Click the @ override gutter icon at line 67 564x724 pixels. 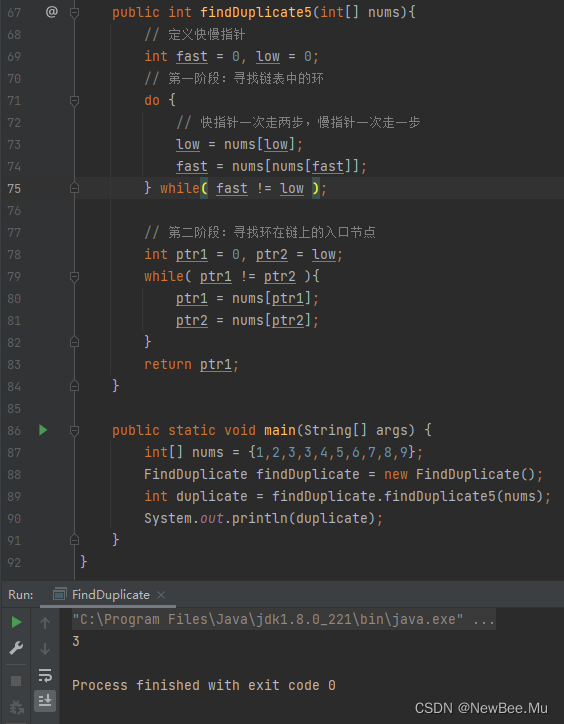point(52,12)
